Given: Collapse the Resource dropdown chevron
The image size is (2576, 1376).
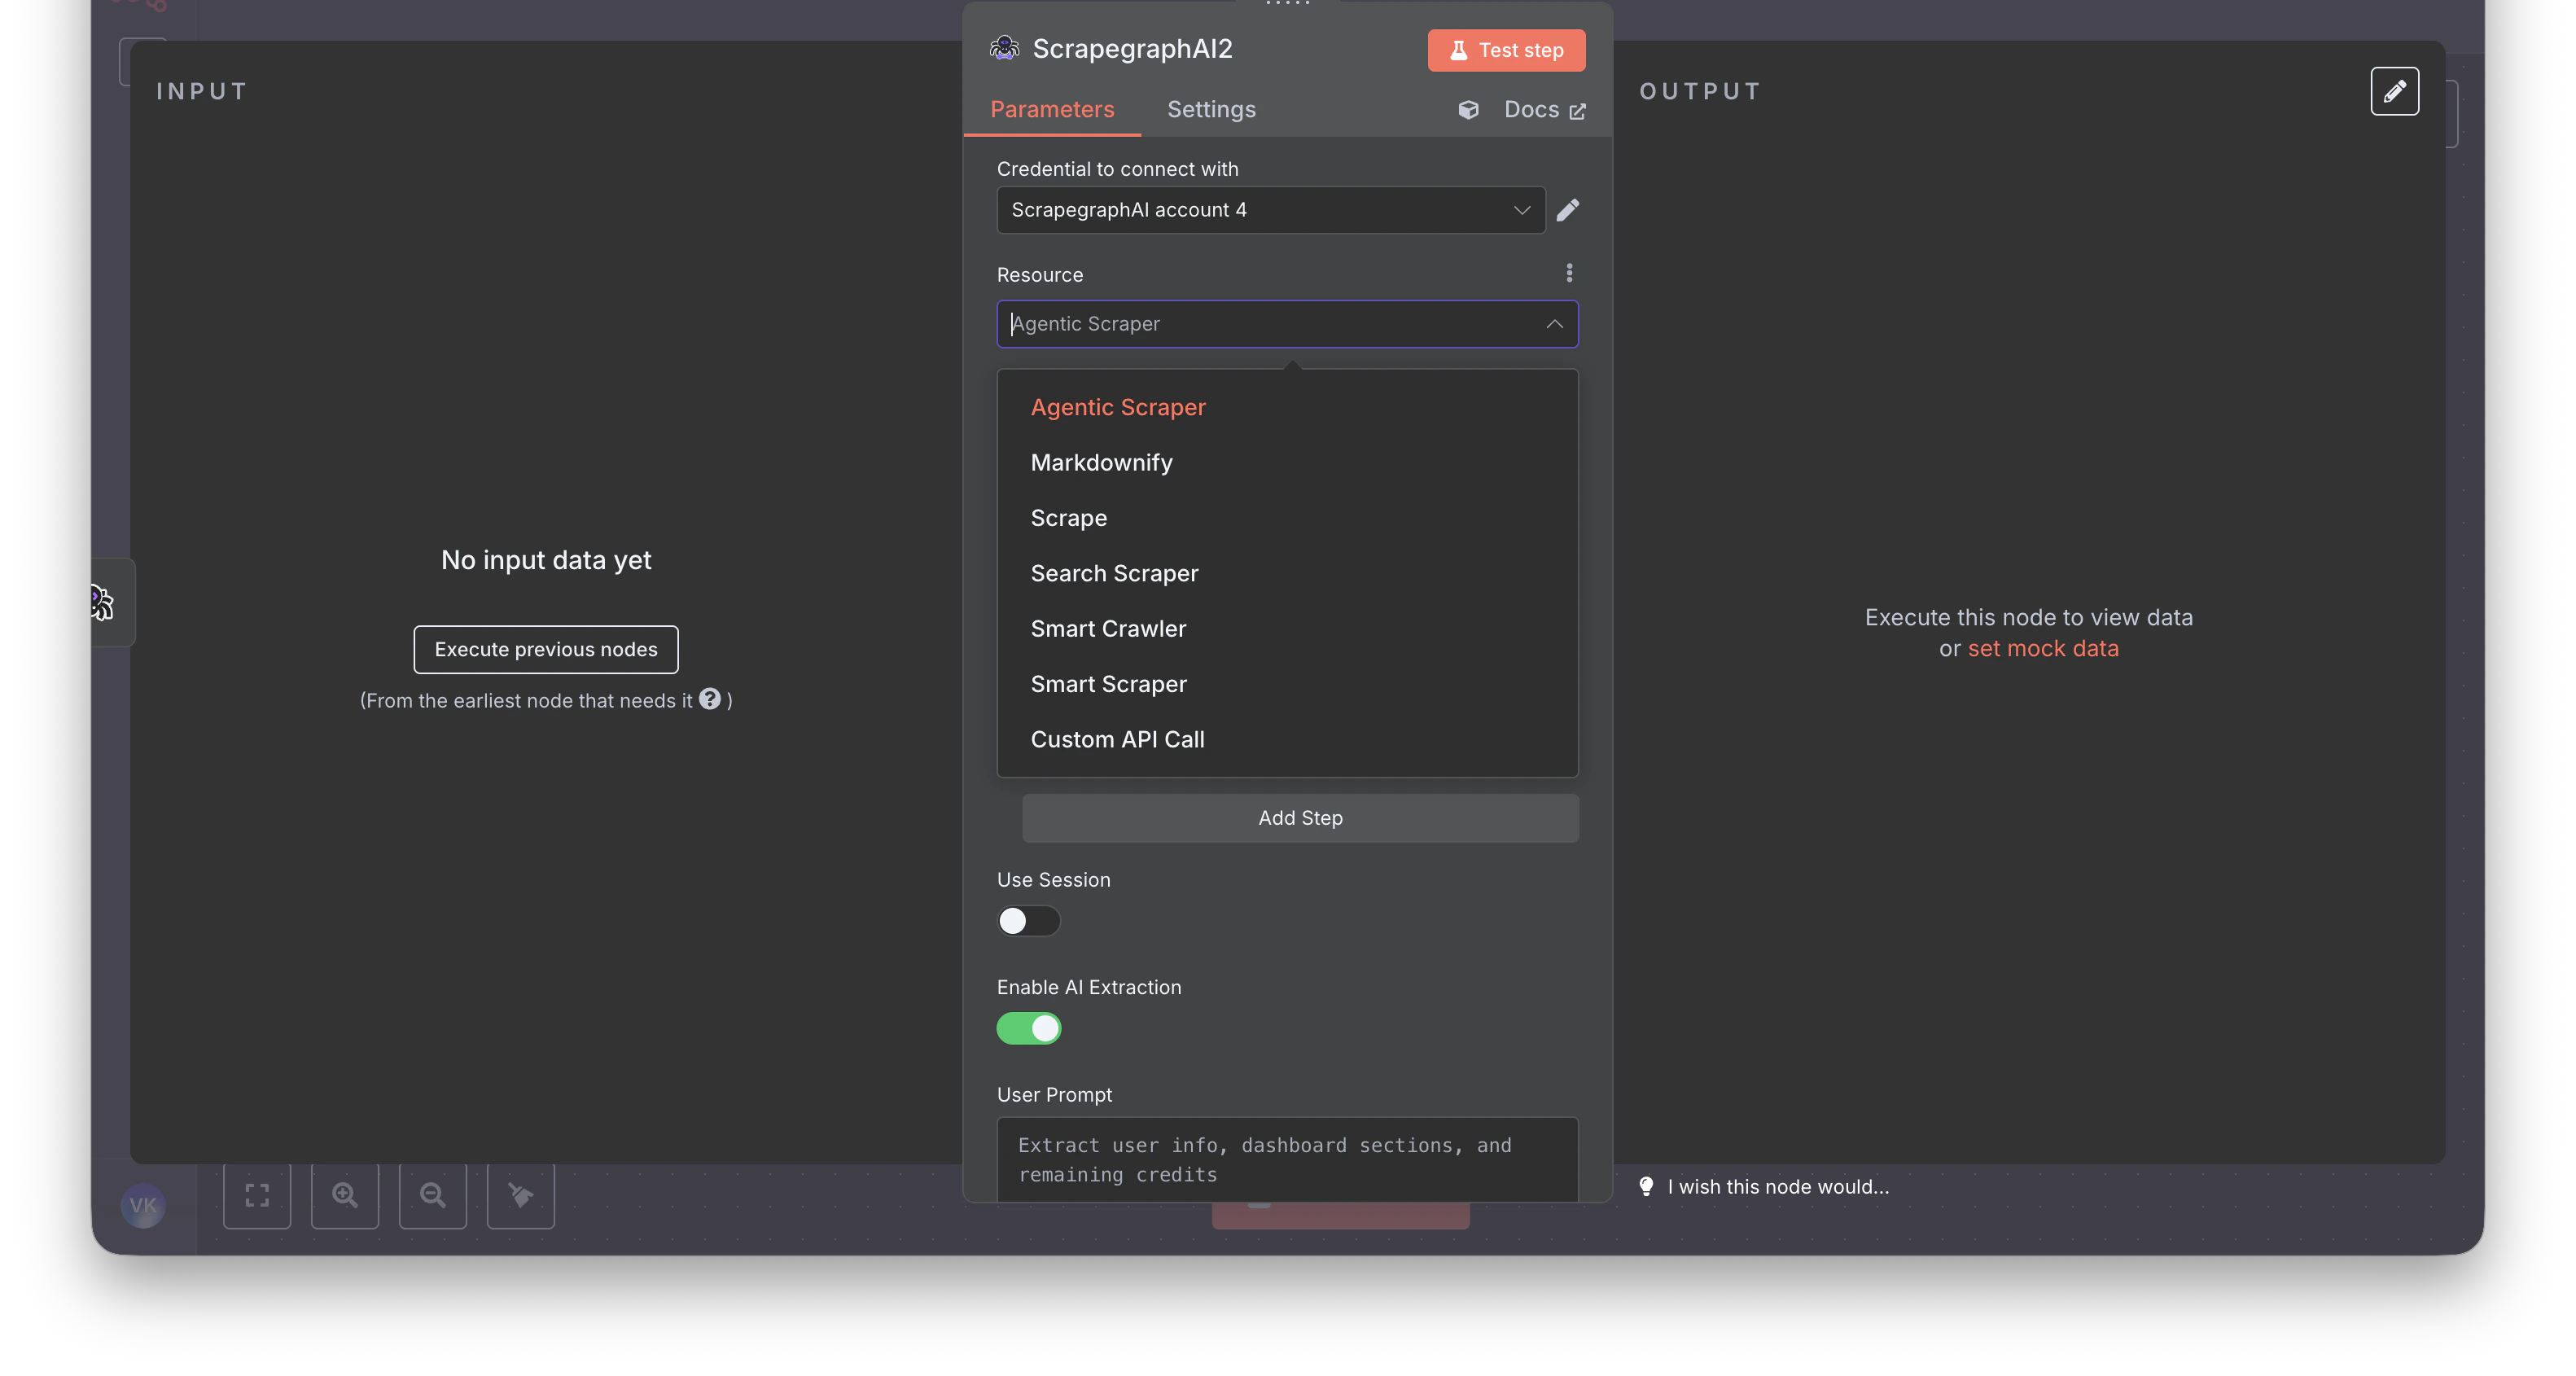Looking at the screenshot, I should pyautogui.click(x=1554, y=323).
